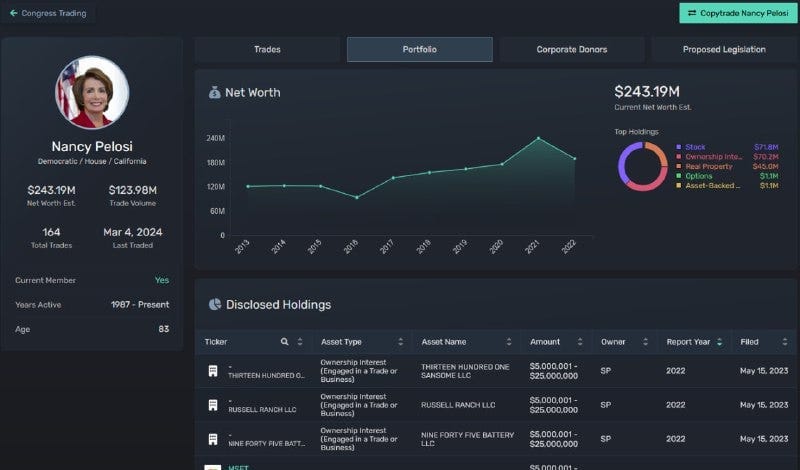Viewport: 800px width, 470px height.
Task: Open the Proposed Legislation tab
Action: pos(724,50)
